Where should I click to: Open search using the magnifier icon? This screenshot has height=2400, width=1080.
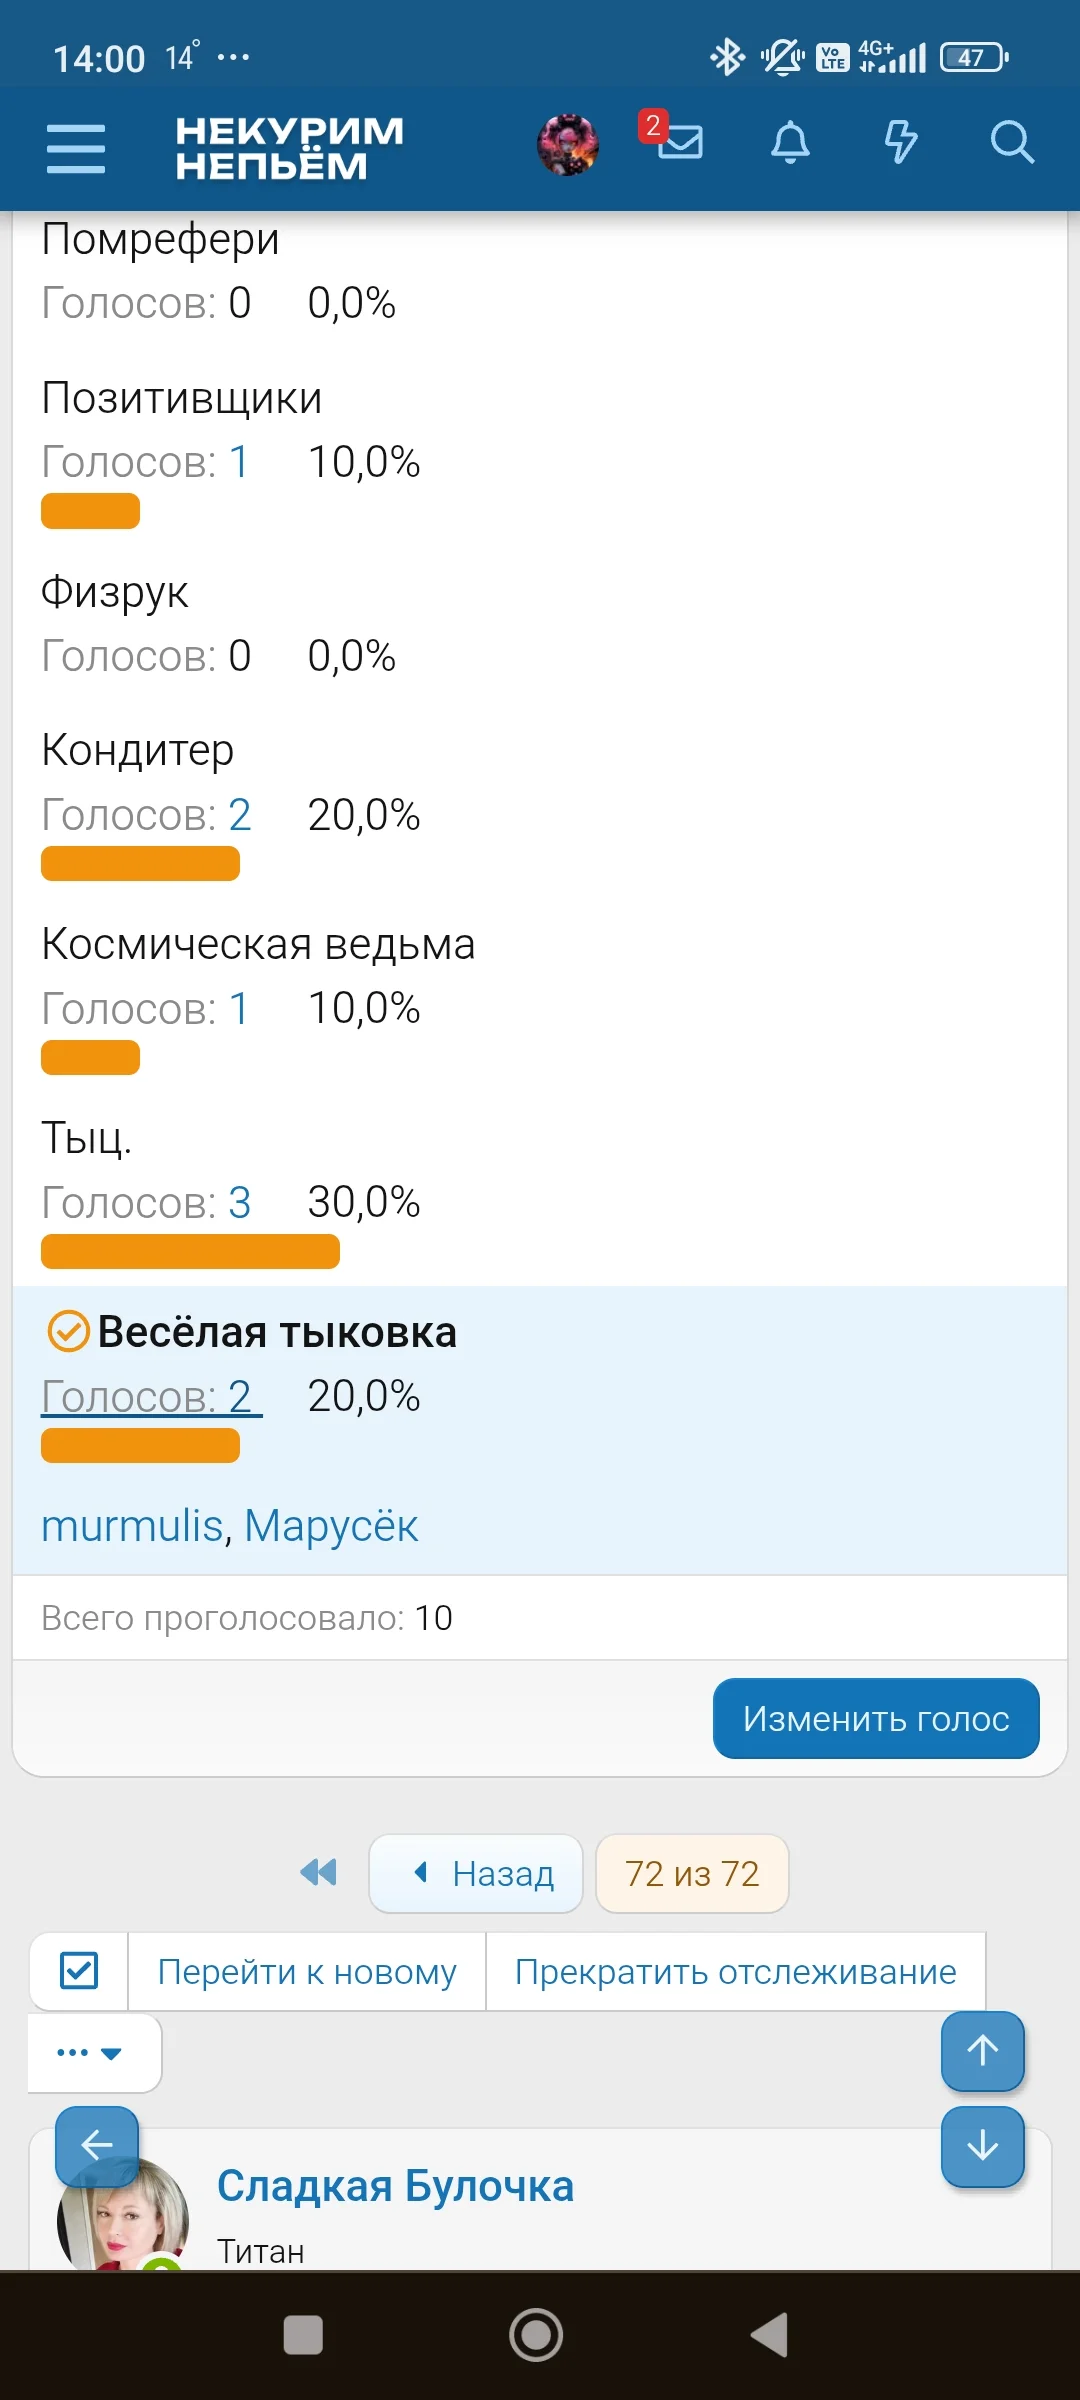(x=1013, y=145)
